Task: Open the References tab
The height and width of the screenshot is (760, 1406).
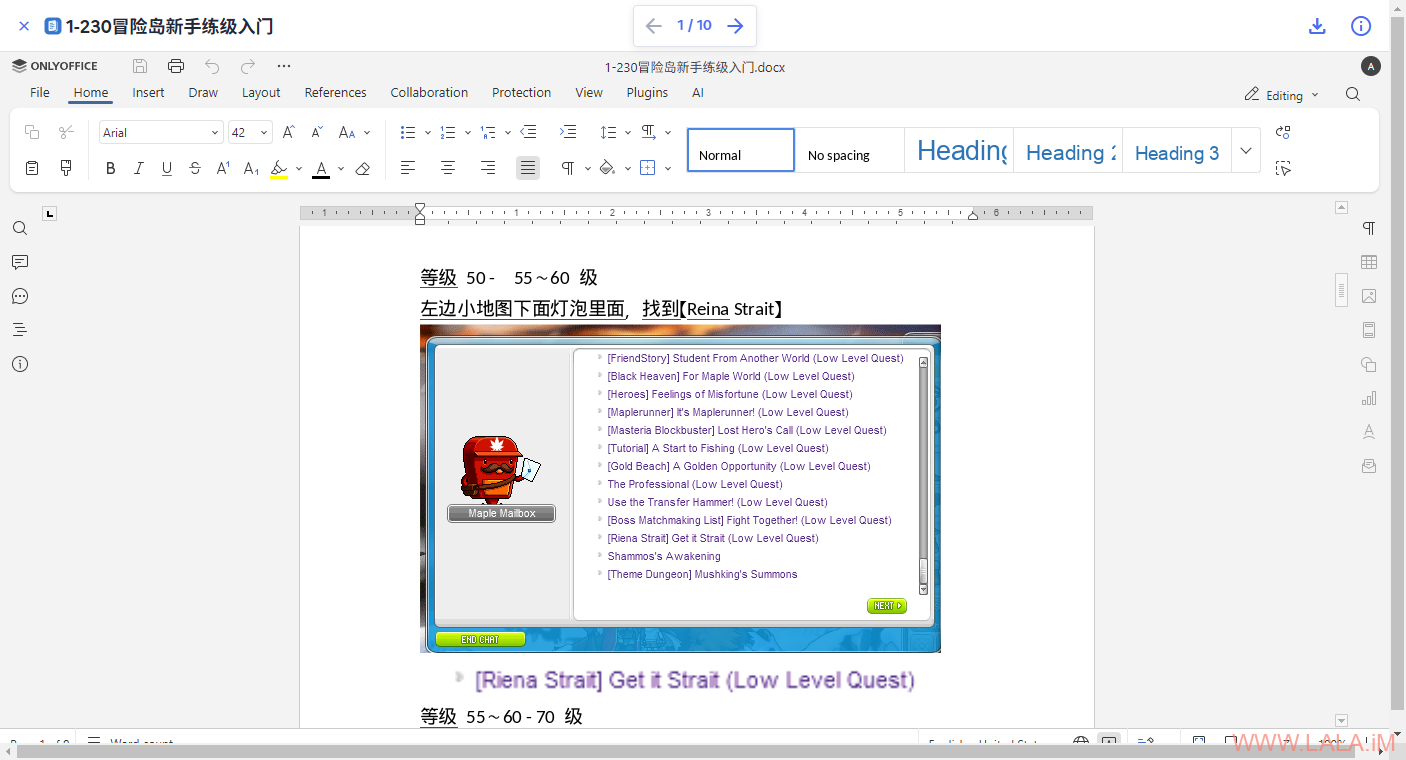Action: [x=335, y=92]
